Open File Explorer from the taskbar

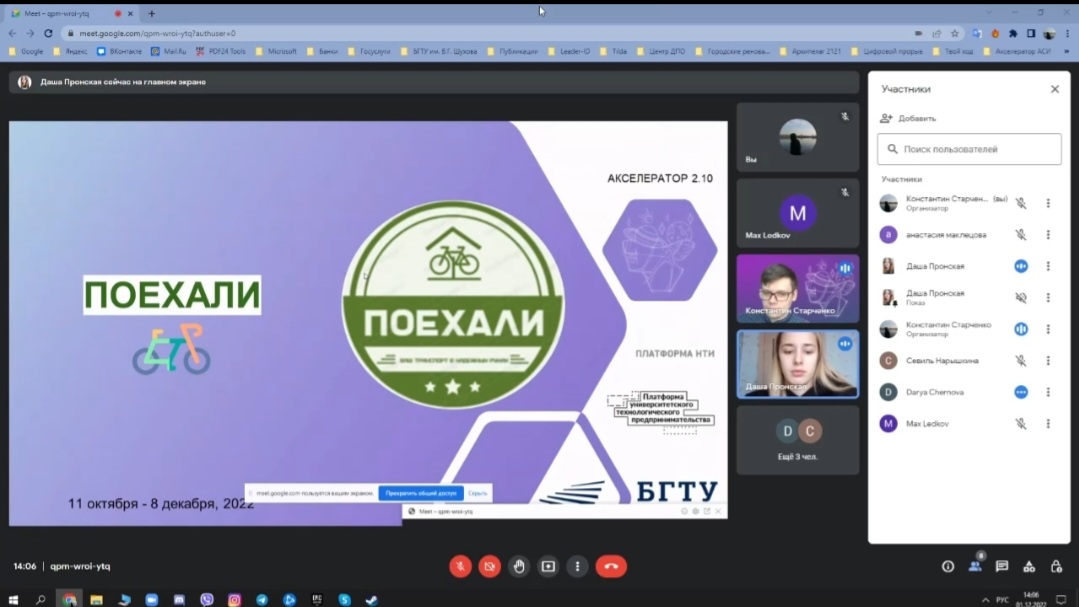tap(96, 599)
